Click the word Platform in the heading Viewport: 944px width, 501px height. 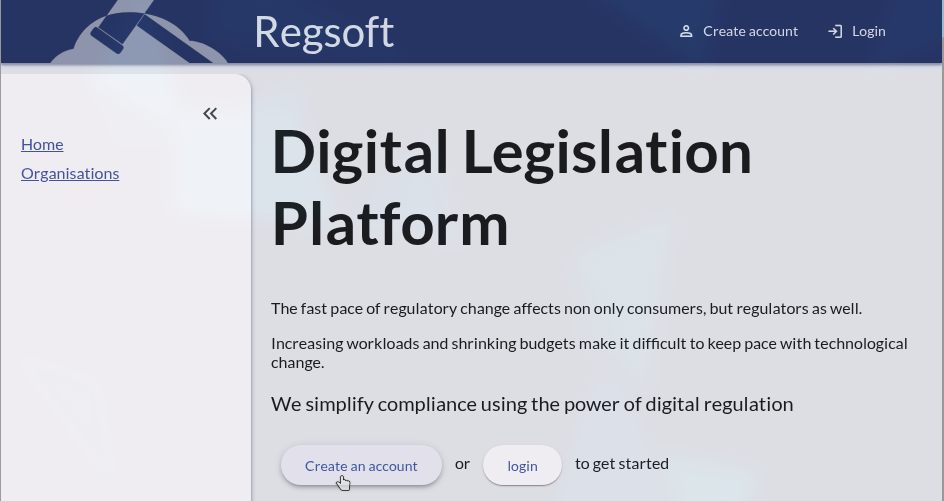[390, 224]
